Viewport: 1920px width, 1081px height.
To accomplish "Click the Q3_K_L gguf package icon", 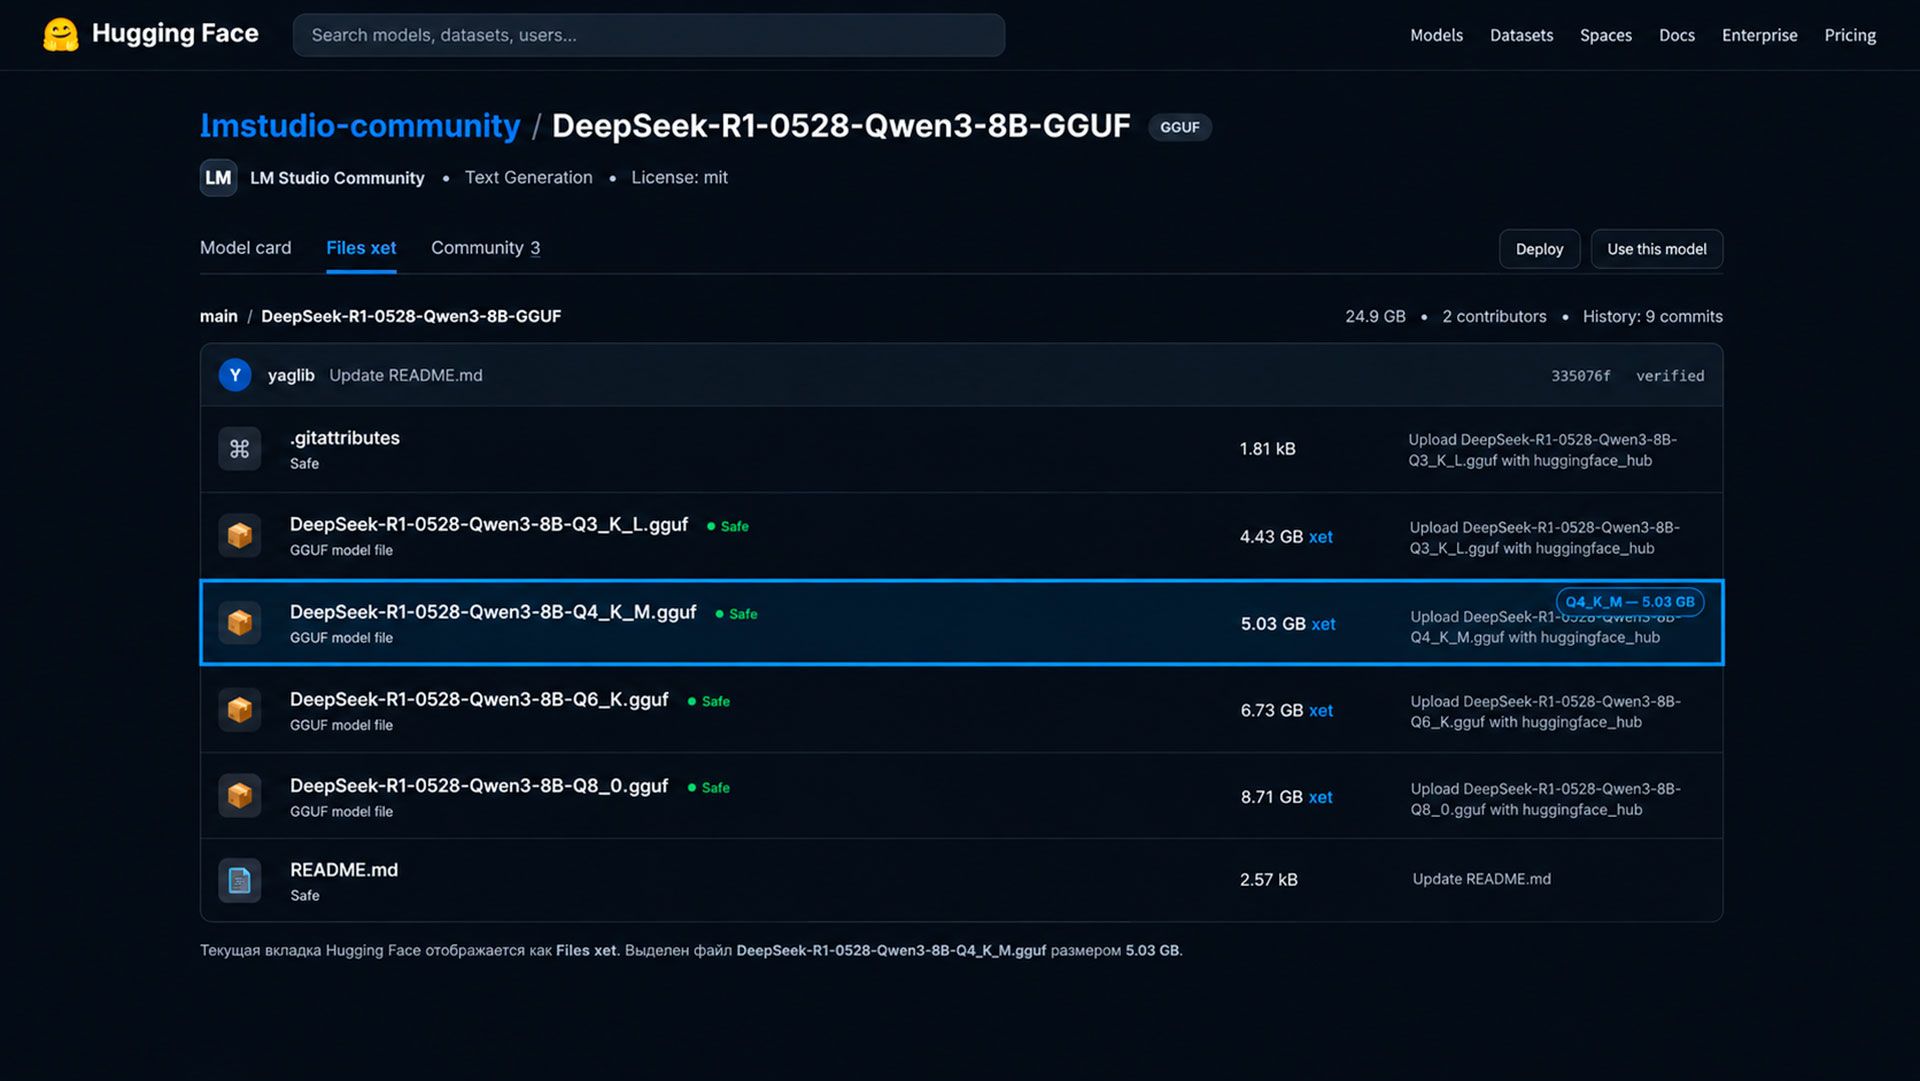I will tap(240, 536).
